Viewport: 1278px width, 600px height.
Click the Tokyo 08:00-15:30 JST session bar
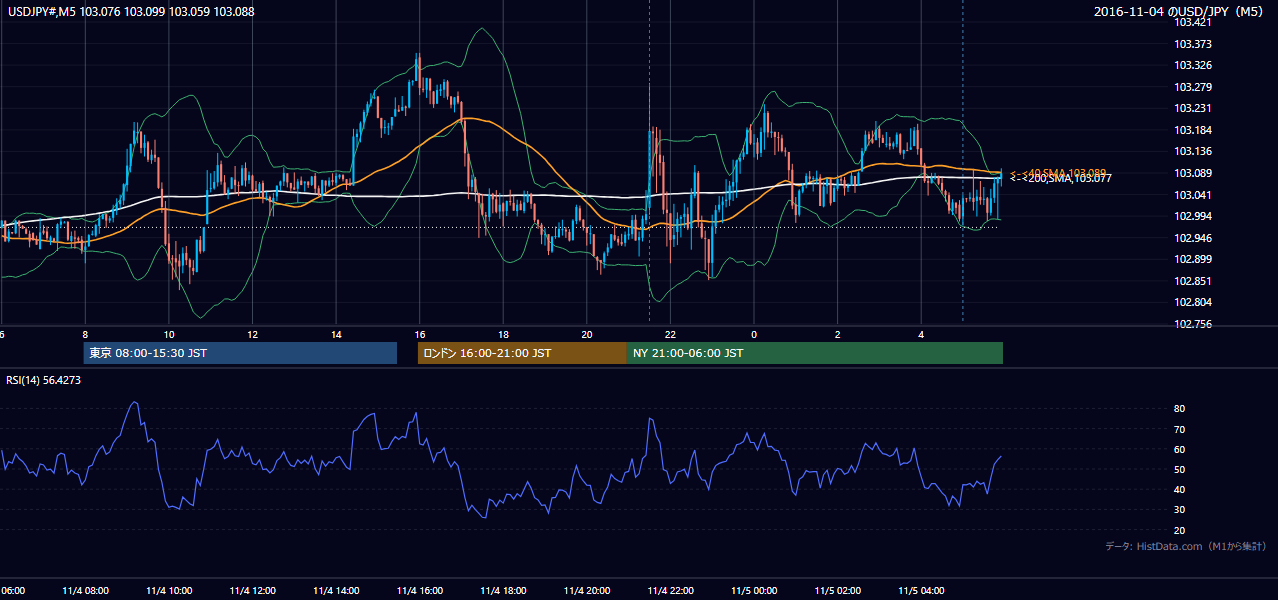pyautogui.click(x=240, y=353)
